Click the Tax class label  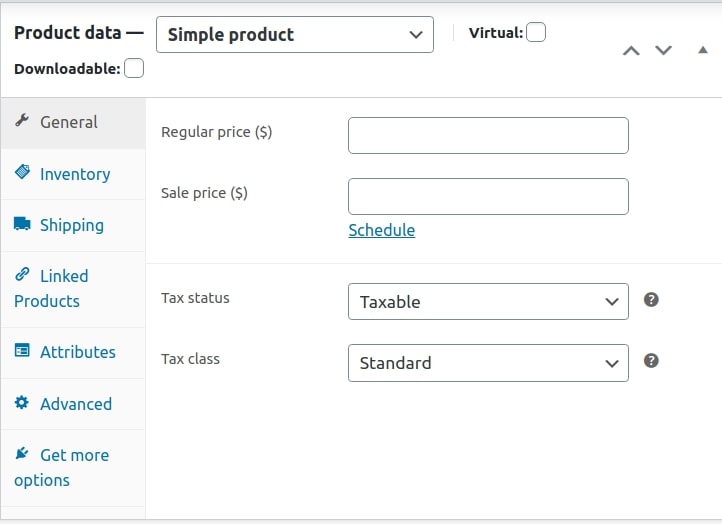coord(190,359)
